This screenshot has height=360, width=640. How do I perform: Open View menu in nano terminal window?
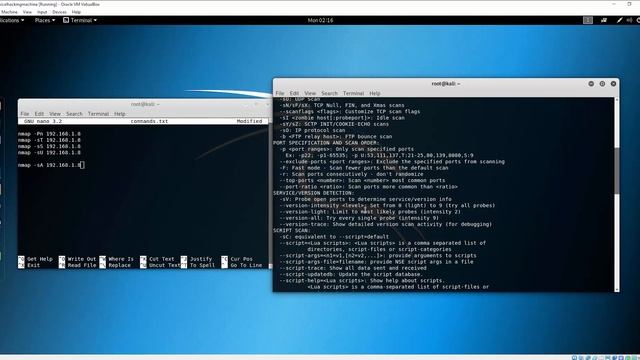[x=55, y=114]
